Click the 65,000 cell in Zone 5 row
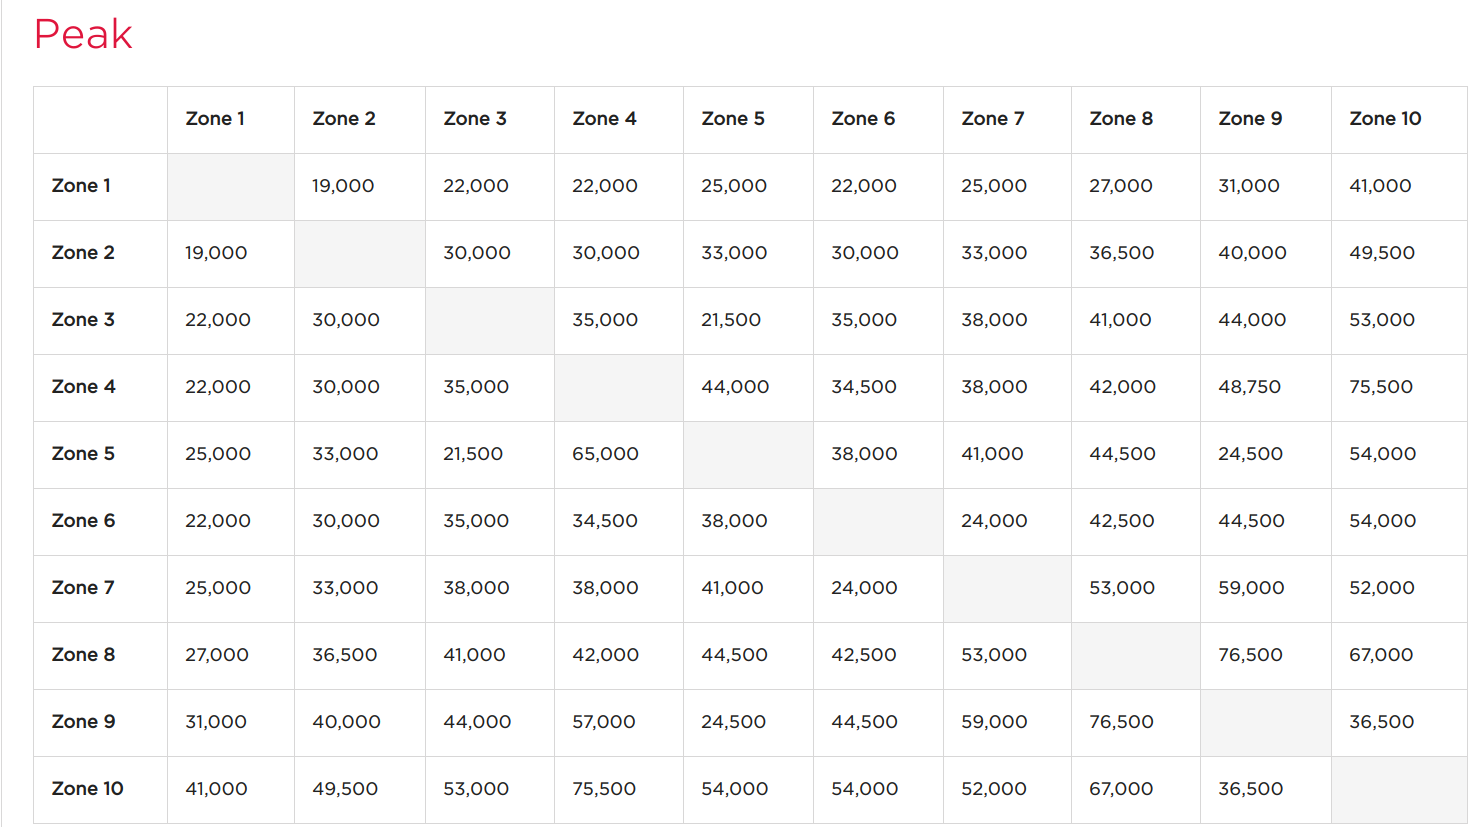 (605, 454)
